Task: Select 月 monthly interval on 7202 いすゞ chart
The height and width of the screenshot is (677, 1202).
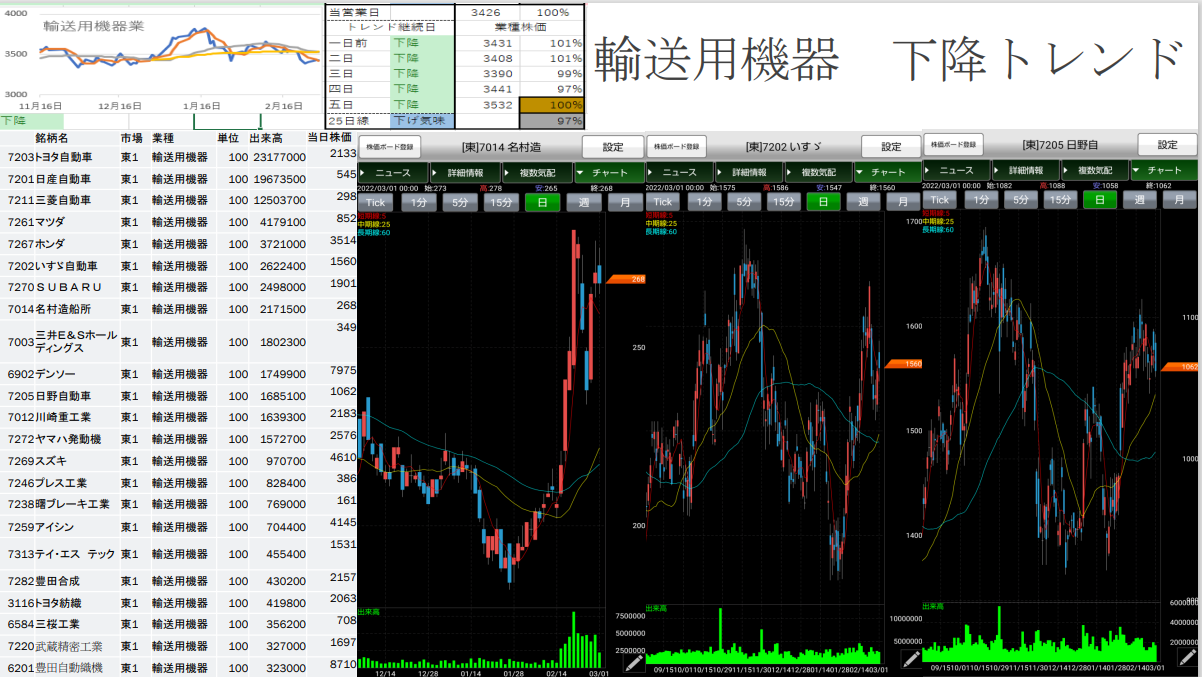Action: click(903, 201)
